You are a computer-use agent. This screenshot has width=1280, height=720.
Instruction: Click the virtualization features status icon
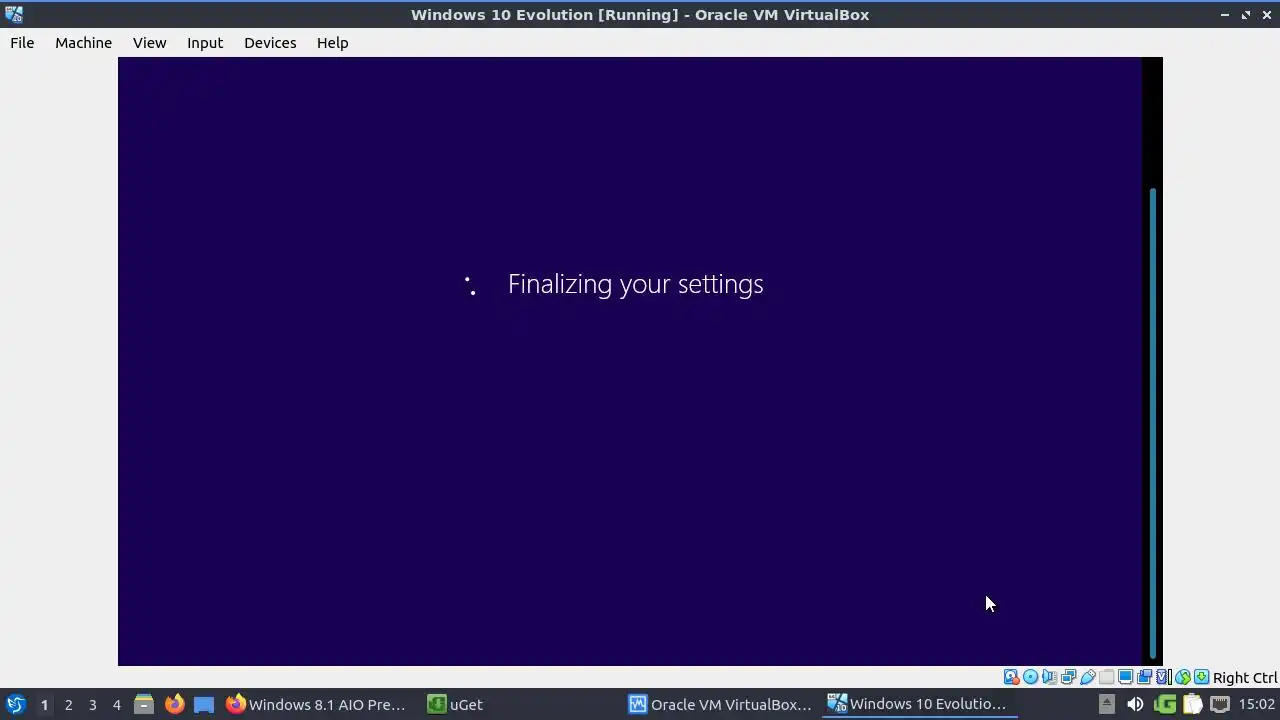pos(1163,677)
